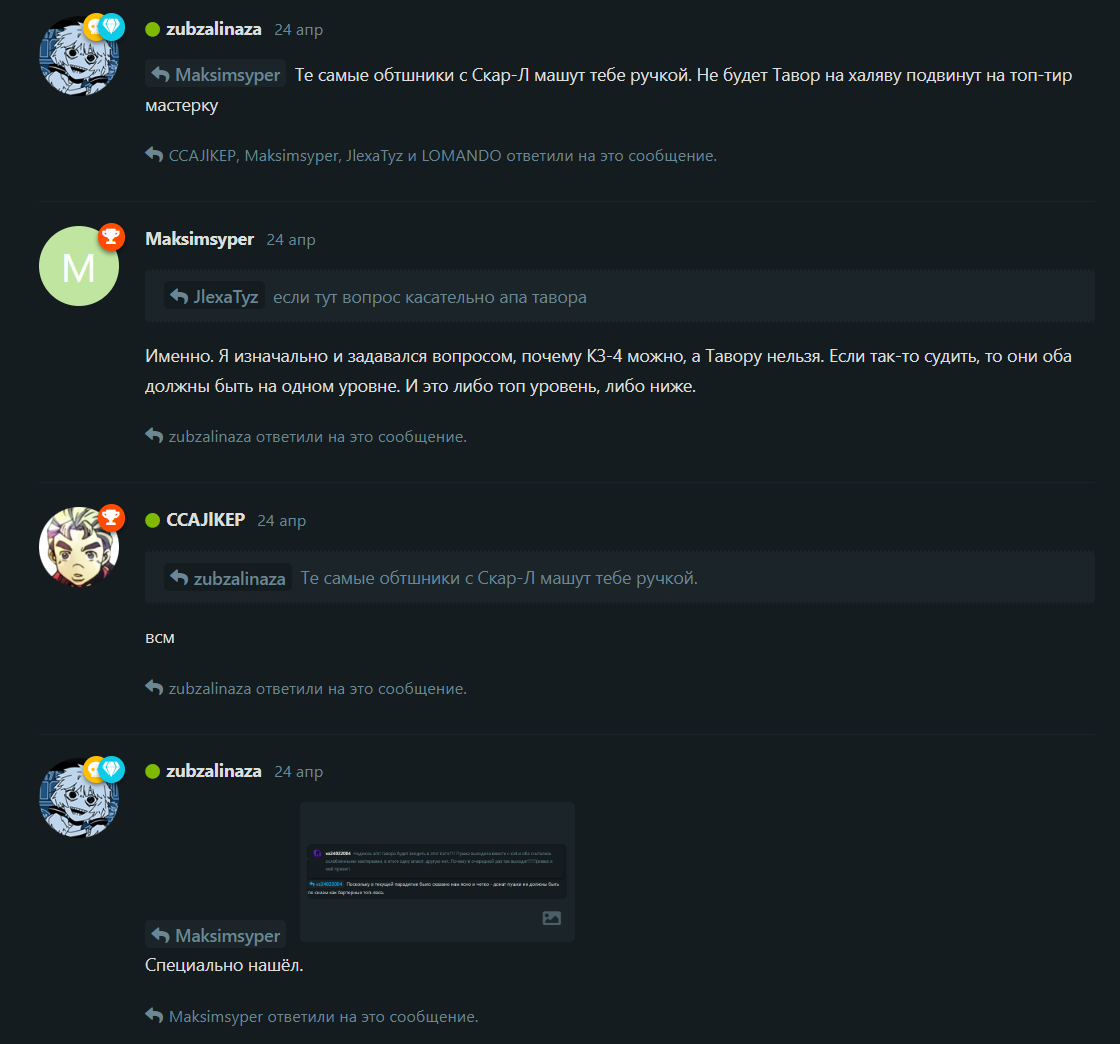Viewport: 1120px width, 1044px height.
Task: Open the attached screenshot thumbnail
Action: point(437,872)
